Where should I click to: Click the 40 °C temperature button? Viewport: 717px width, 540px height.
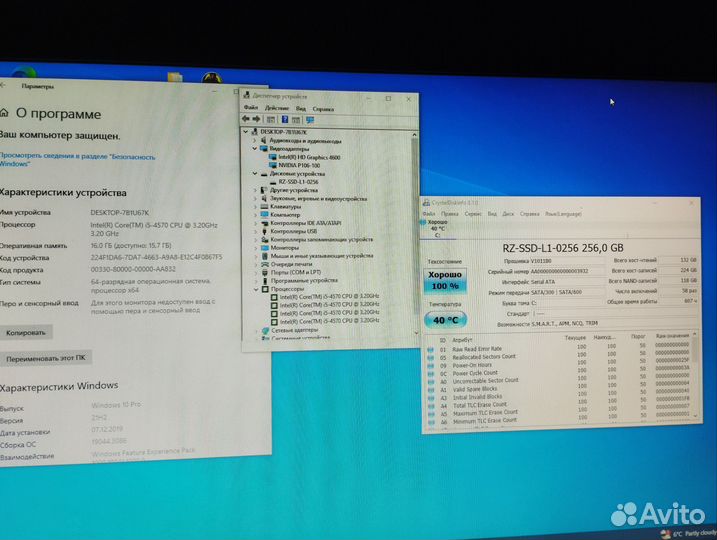(445, 320)
